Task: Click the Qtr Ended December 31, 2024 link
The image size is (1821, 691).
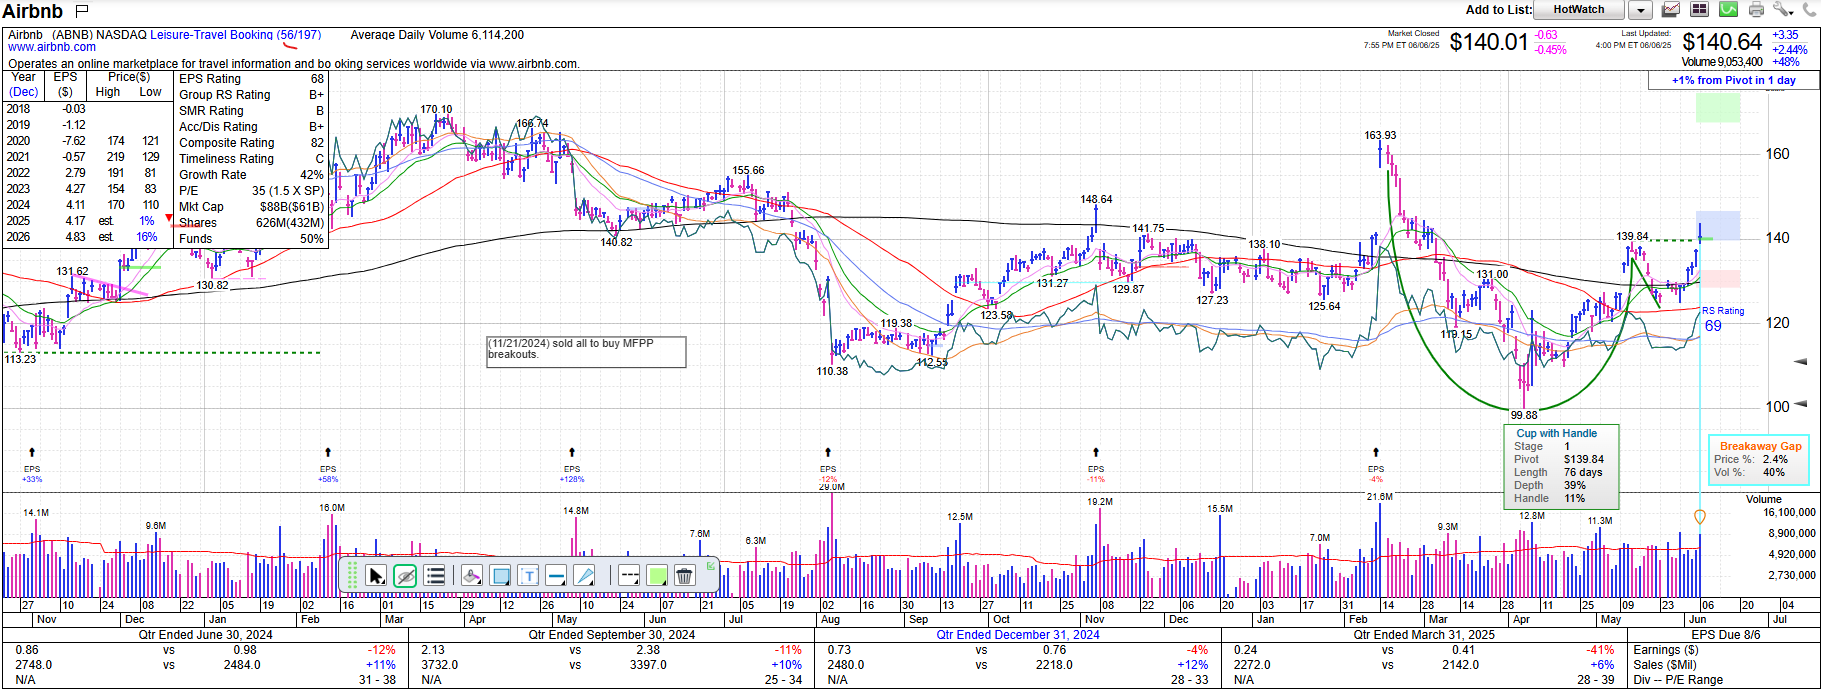Action: click(1018, 635)
